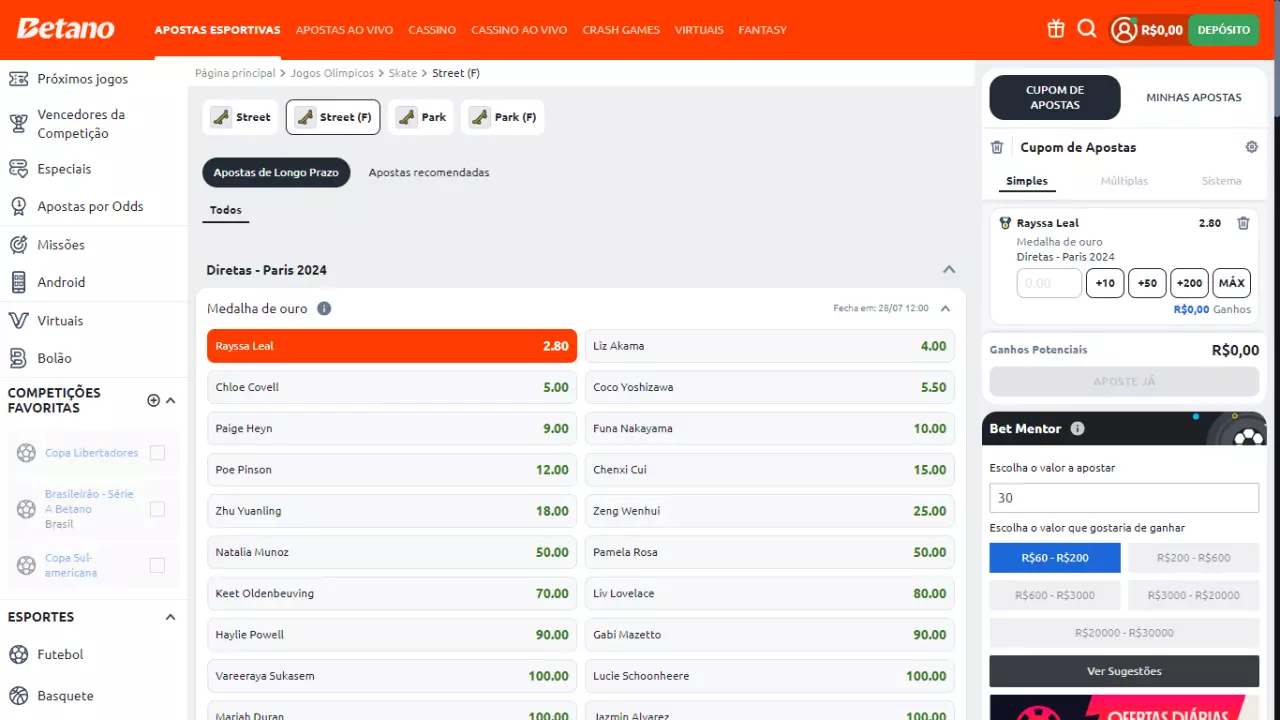This screenshot has width=1280, height=720.
Task: Click the skateboard icon on Park (F) chip
Action: pyautogui.click(x=480, y=117)
